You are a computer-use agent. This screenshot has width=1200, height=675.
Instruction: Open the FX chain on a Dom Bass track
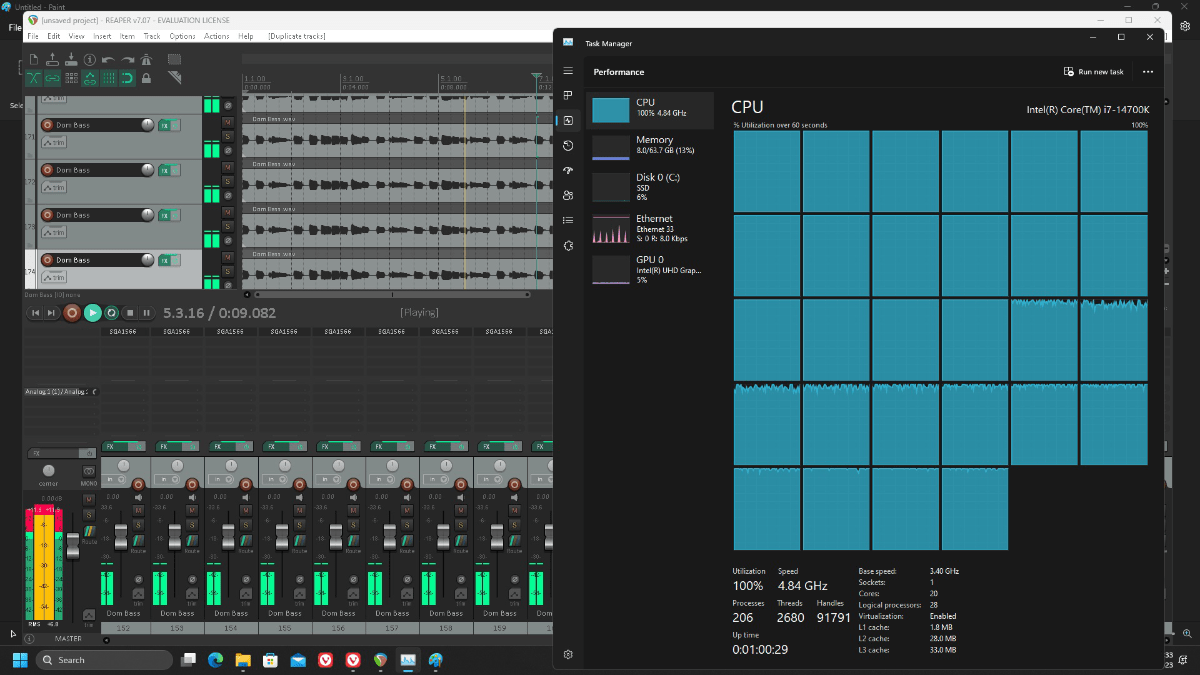coord(165,125)
